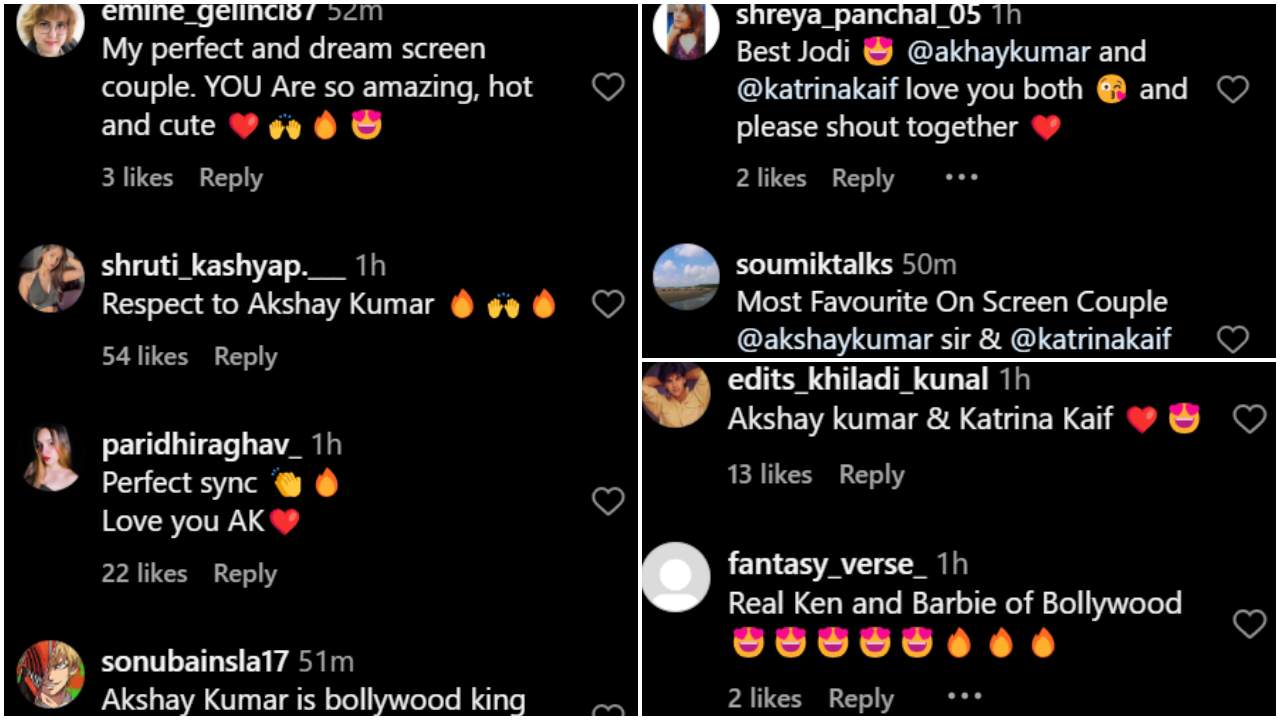Like shruti_kashyap's Respect to Akshay Kumar comment

coord(608,304)
